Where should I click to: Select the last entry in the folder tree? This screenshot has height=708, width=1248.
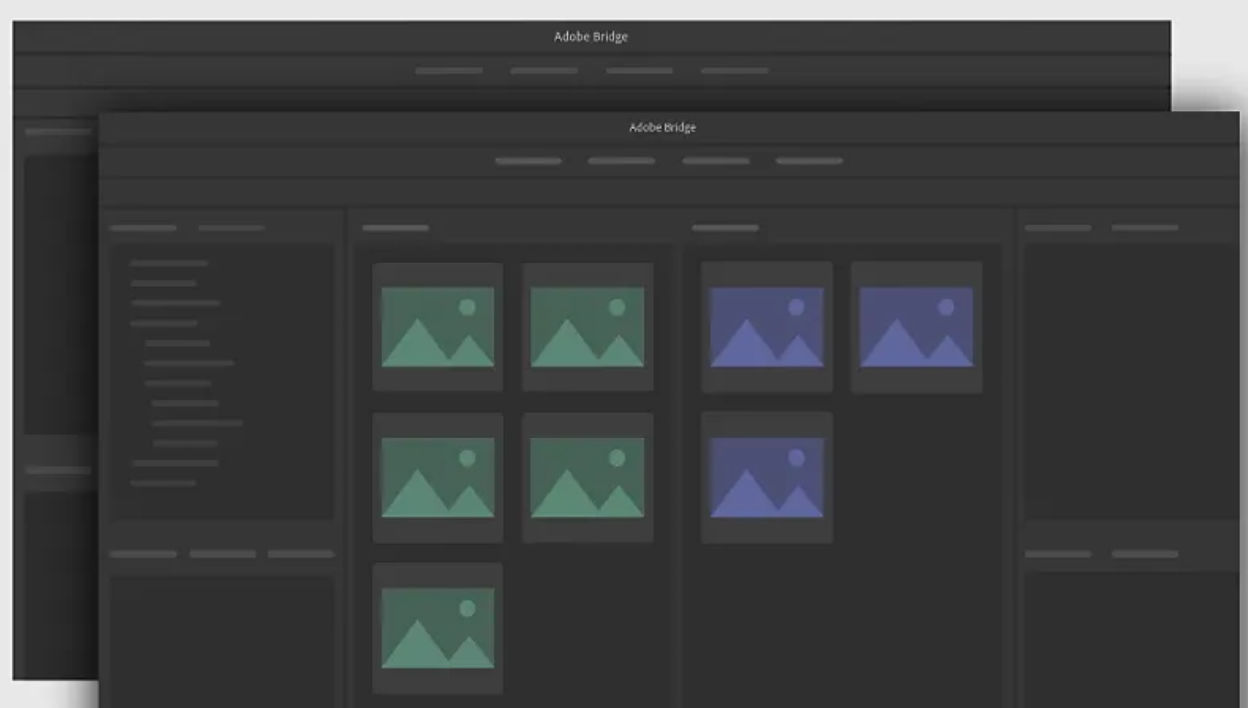tap(163, 483)
